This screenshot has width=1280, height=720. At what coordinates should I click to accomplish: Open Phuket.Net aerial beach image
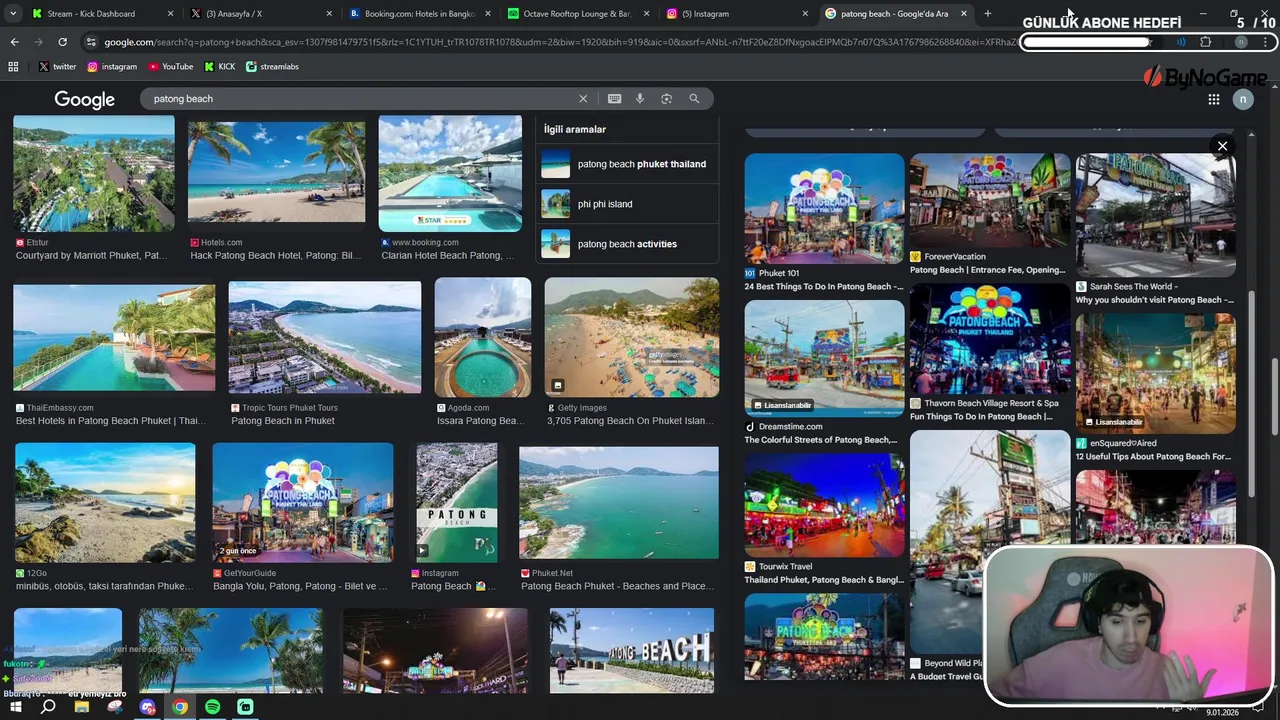pyautogui.click(x=619, y=503)
